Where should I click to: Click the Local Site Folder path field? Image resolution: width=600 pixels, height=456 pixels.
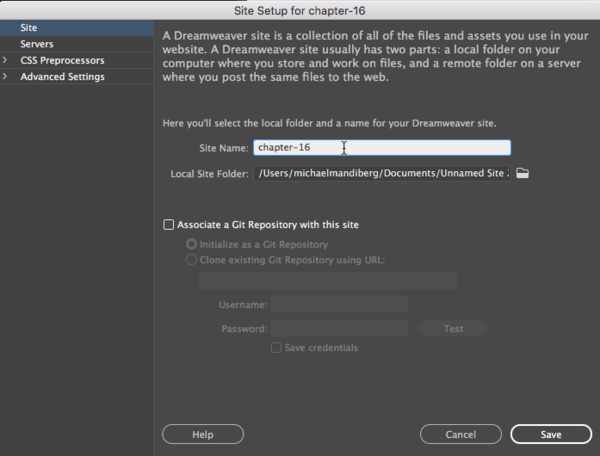click(x=381, y=174)
